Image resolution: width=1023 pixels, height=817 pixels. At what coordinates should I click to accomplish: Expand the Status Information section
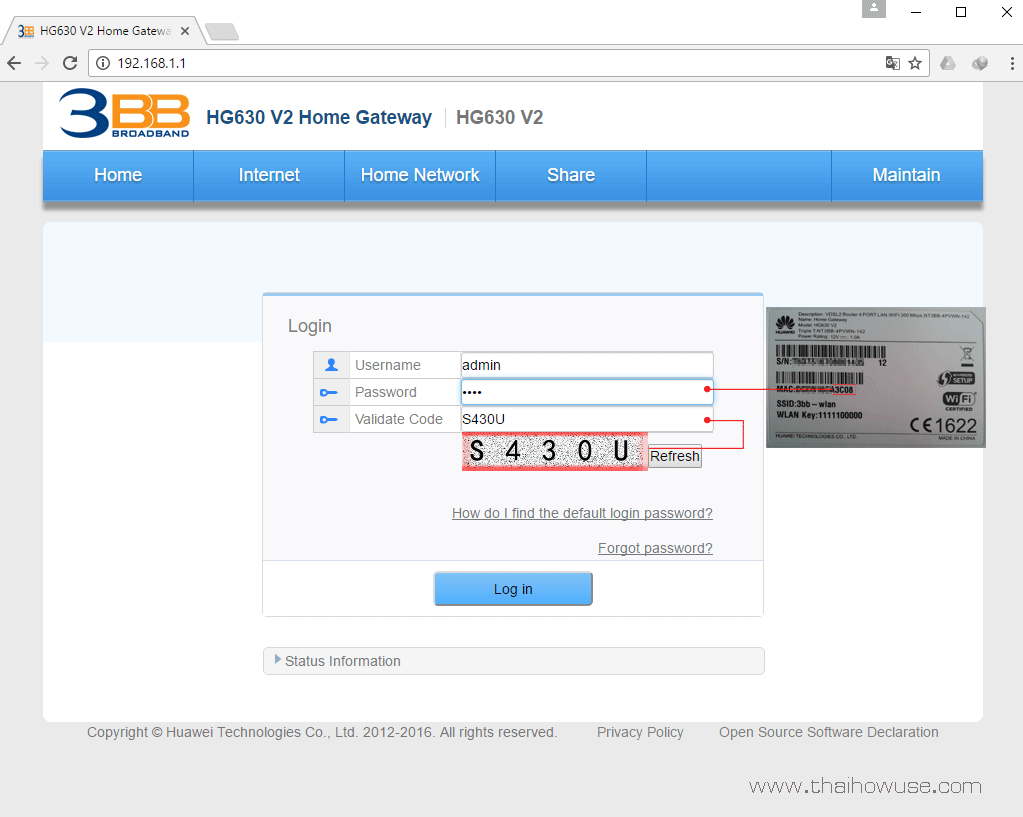[x=513, y=661]
